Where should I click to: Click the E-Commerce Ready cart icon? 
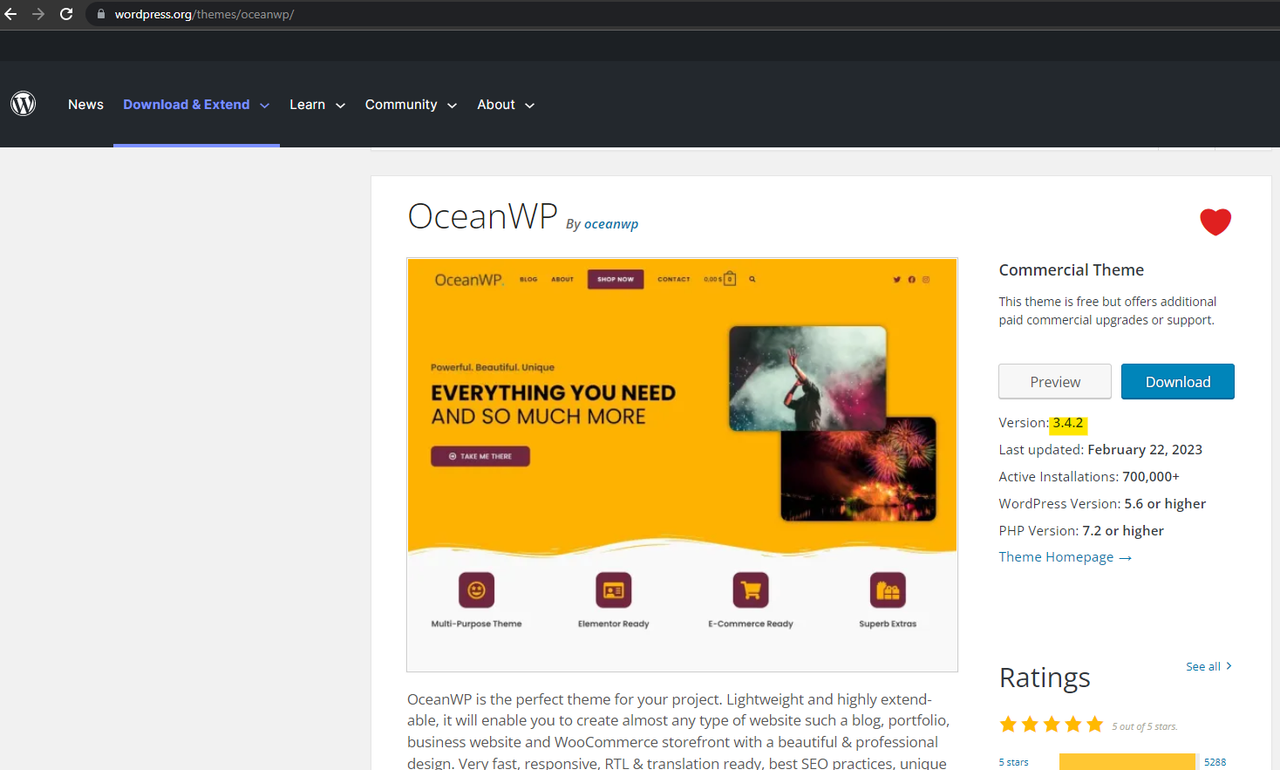coord(750,590)
